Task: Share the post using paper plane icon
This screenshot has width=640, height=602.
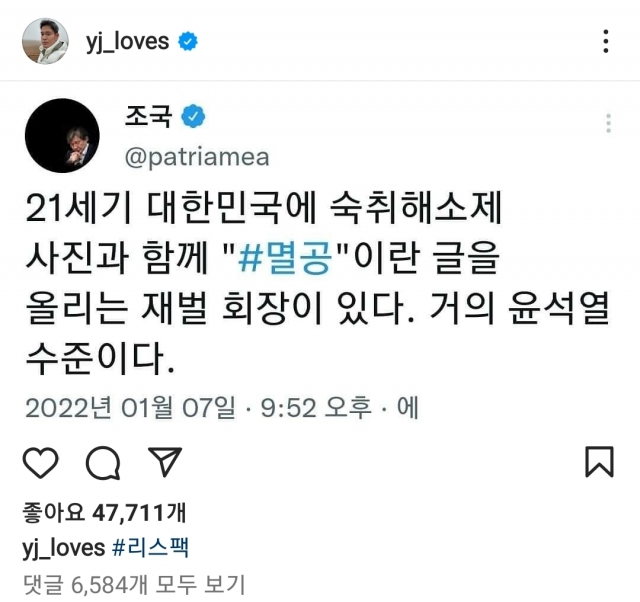Action: point(164,462)
